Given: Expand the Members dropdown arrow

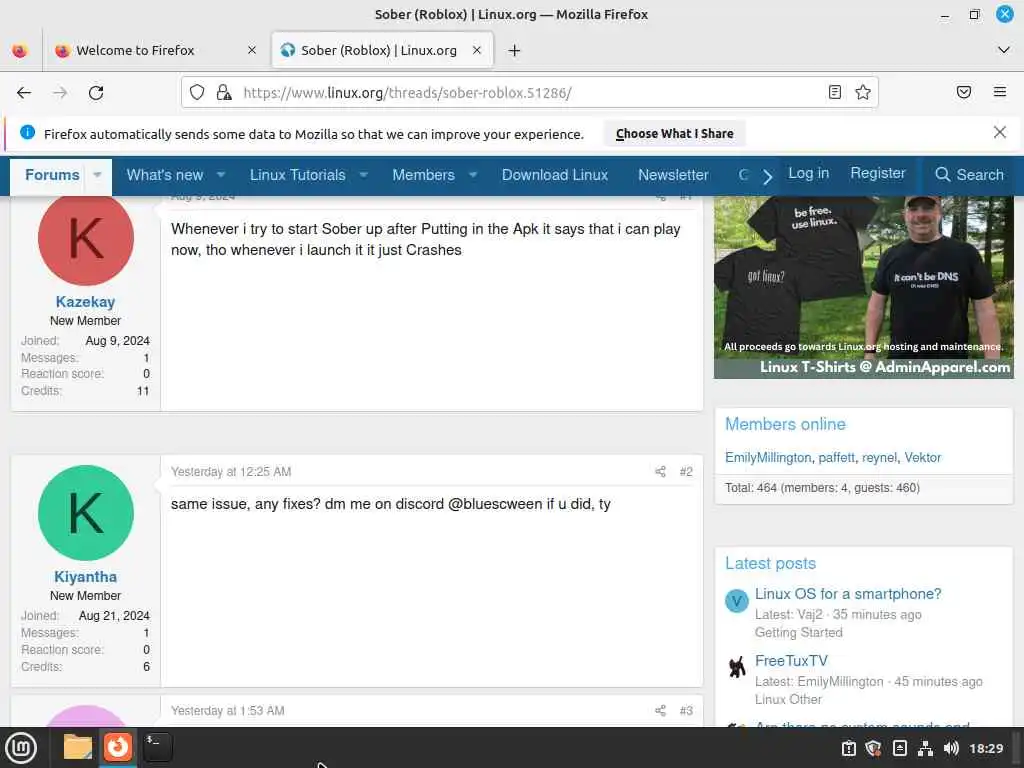Looking at the screenshot, I should tap(473, 175).
